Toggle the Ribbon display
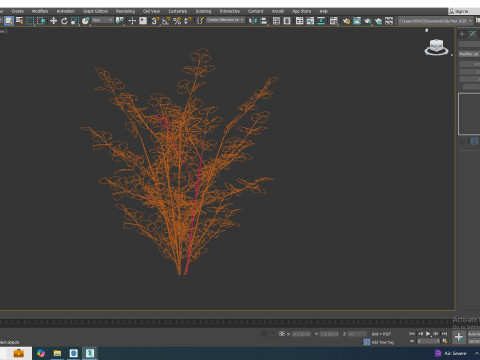 point(299,21)
